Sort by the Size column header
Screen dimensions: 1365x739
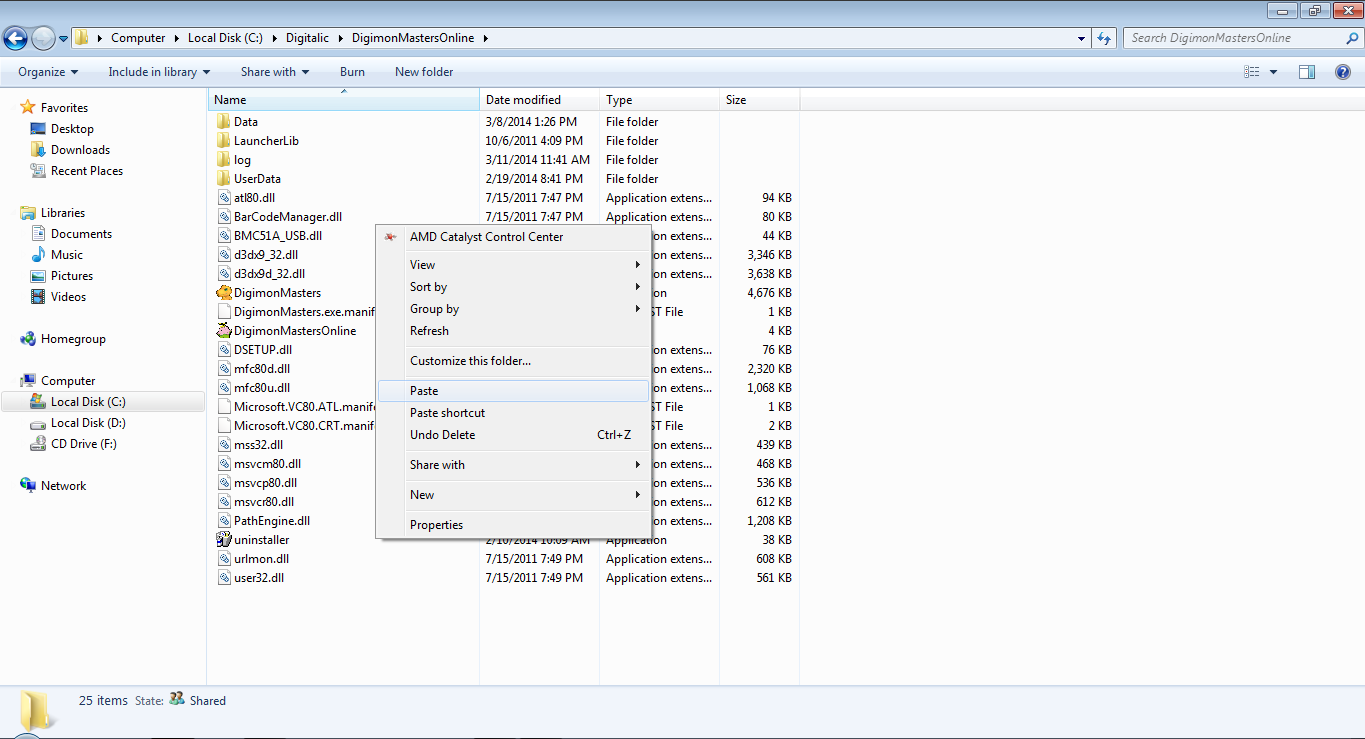pyautogui.click(x=760, y=100)
